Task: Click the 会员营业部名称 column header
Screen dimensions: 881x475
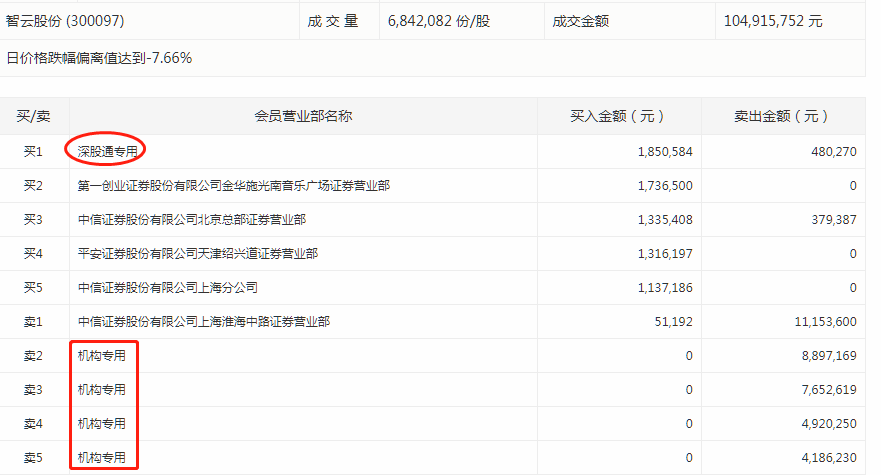Action: (x=303, y=116)
